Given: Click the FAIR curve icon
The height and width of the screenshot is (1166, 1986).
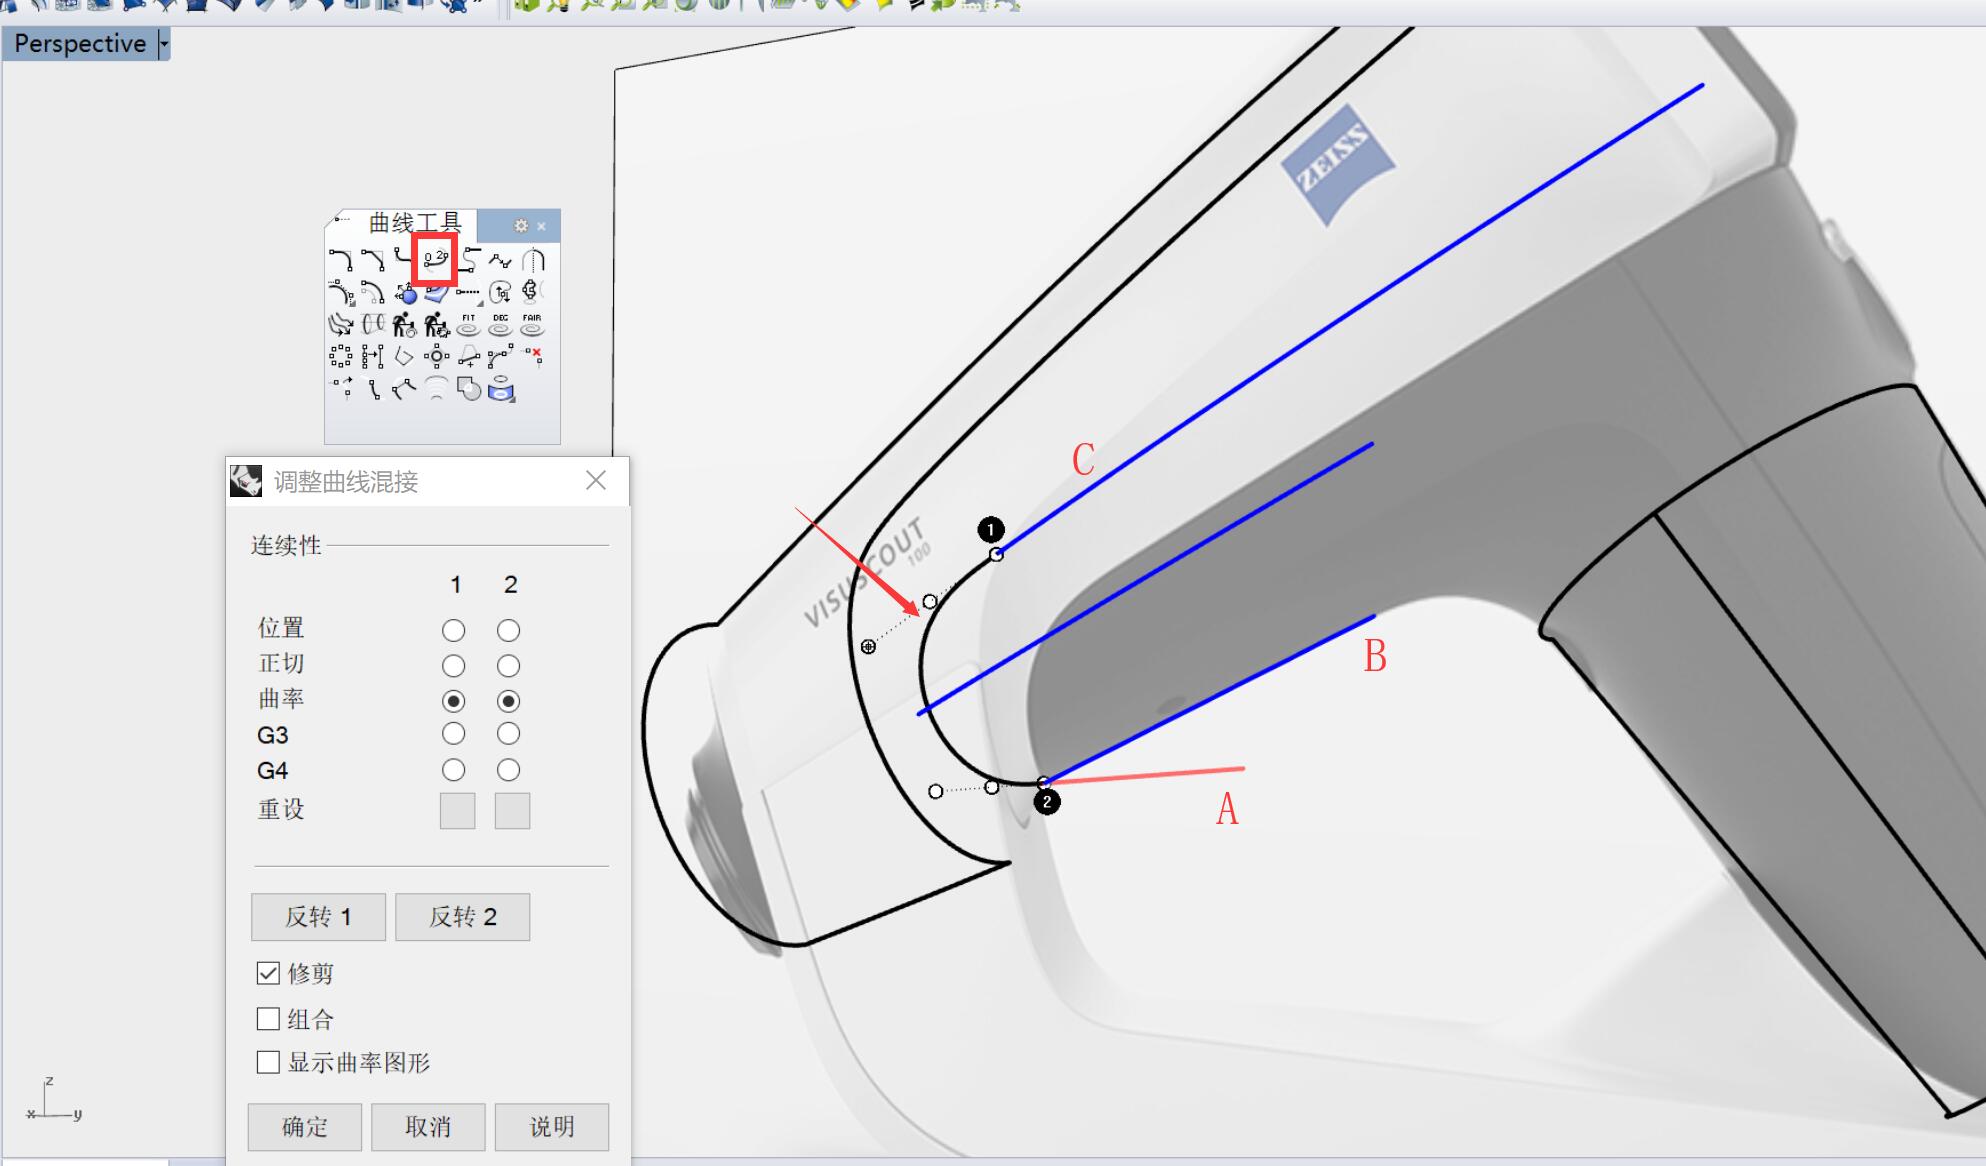Looking at the screenshot, I should 532,325.
